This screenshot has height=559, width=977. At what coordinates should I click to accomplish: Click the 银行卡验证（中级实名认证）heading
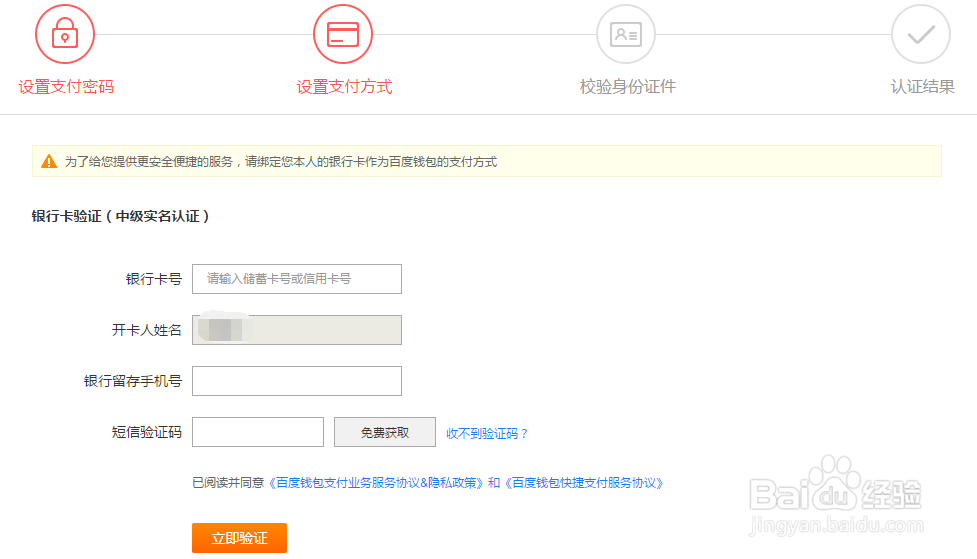pyautogui.click(x=121, y=216)
